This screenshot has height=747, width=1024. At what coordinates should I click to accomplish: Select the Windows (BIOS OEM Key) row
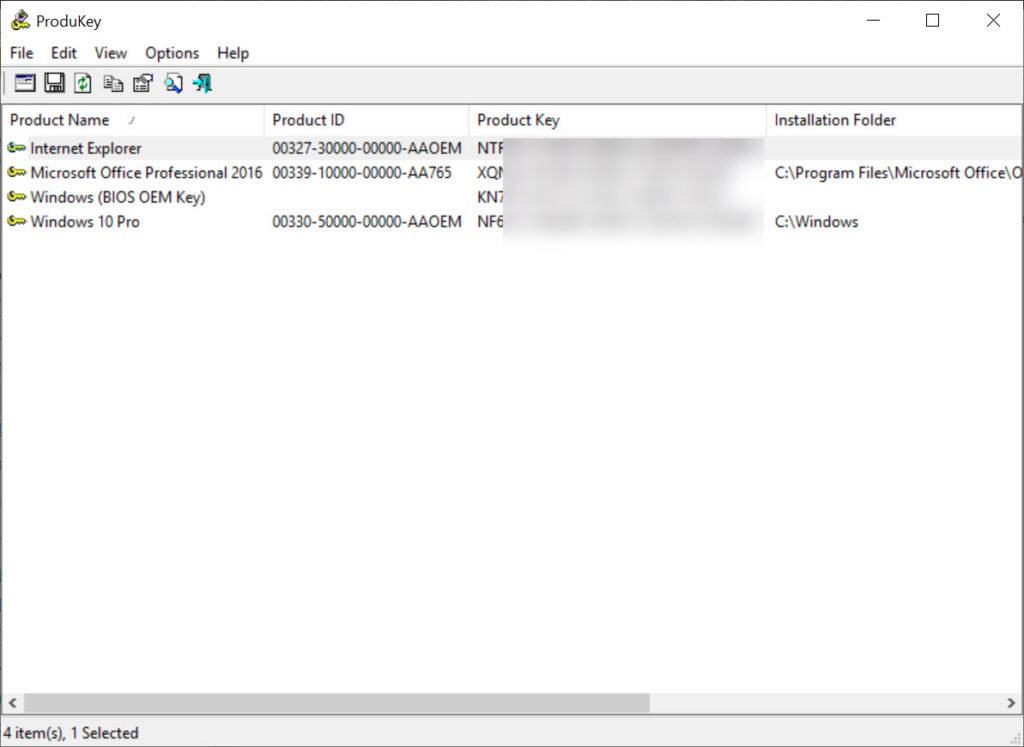coord(512,197)
